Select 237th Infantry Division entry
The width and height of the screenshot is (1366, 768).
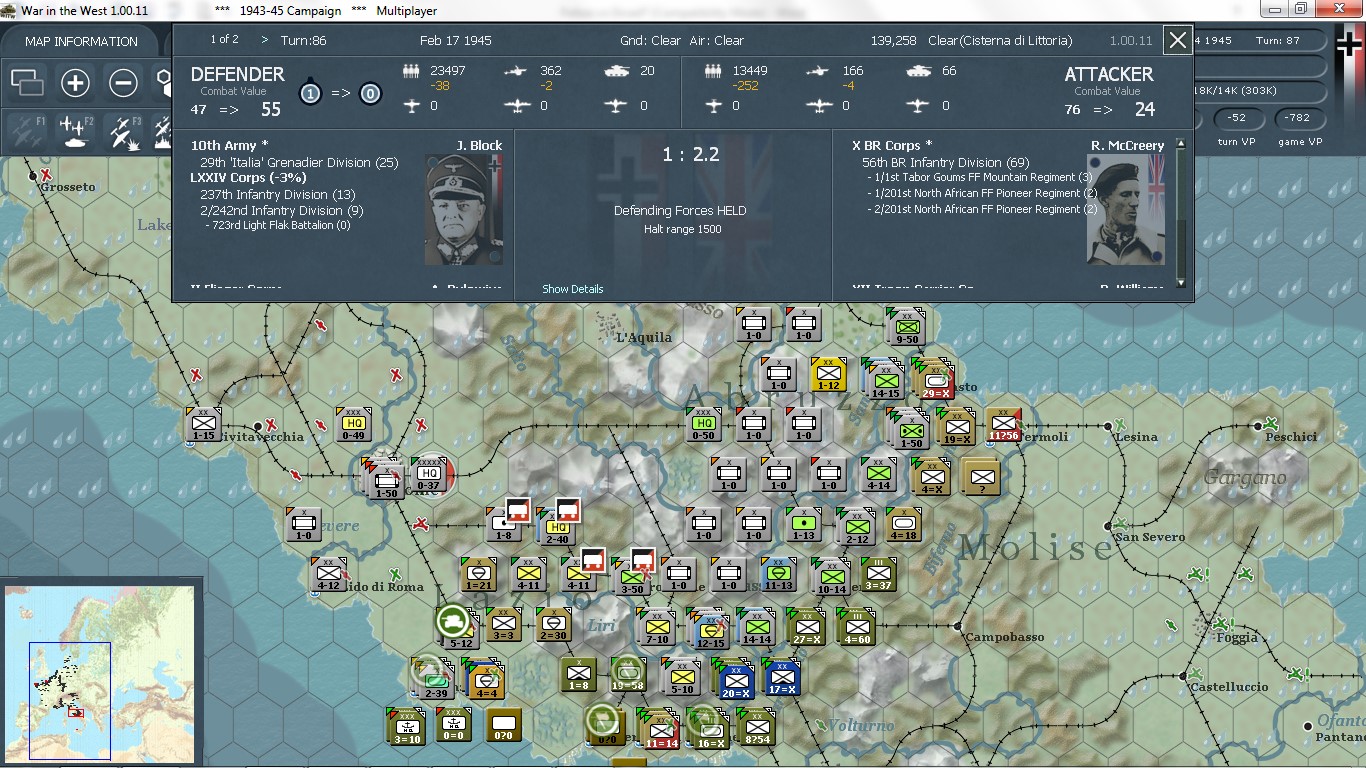(x=278, y=194)
